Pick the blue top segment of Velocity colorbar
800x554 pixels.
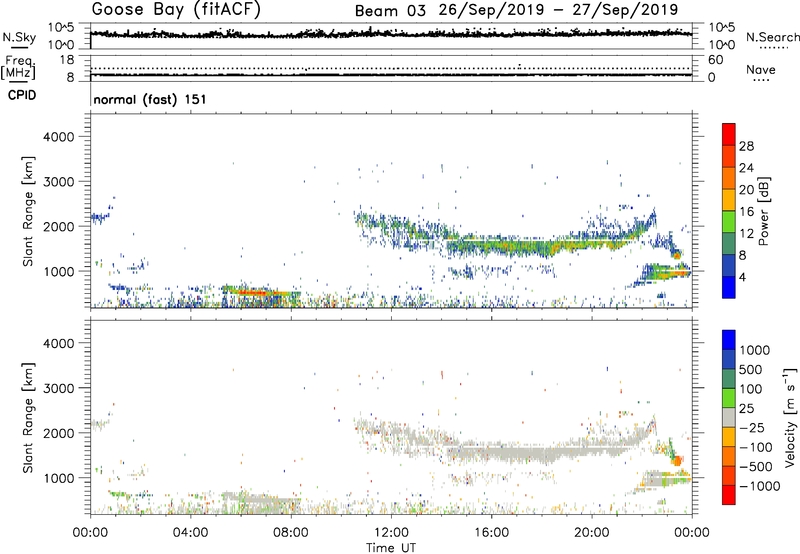pyautogui.click(x=729, y=340)
